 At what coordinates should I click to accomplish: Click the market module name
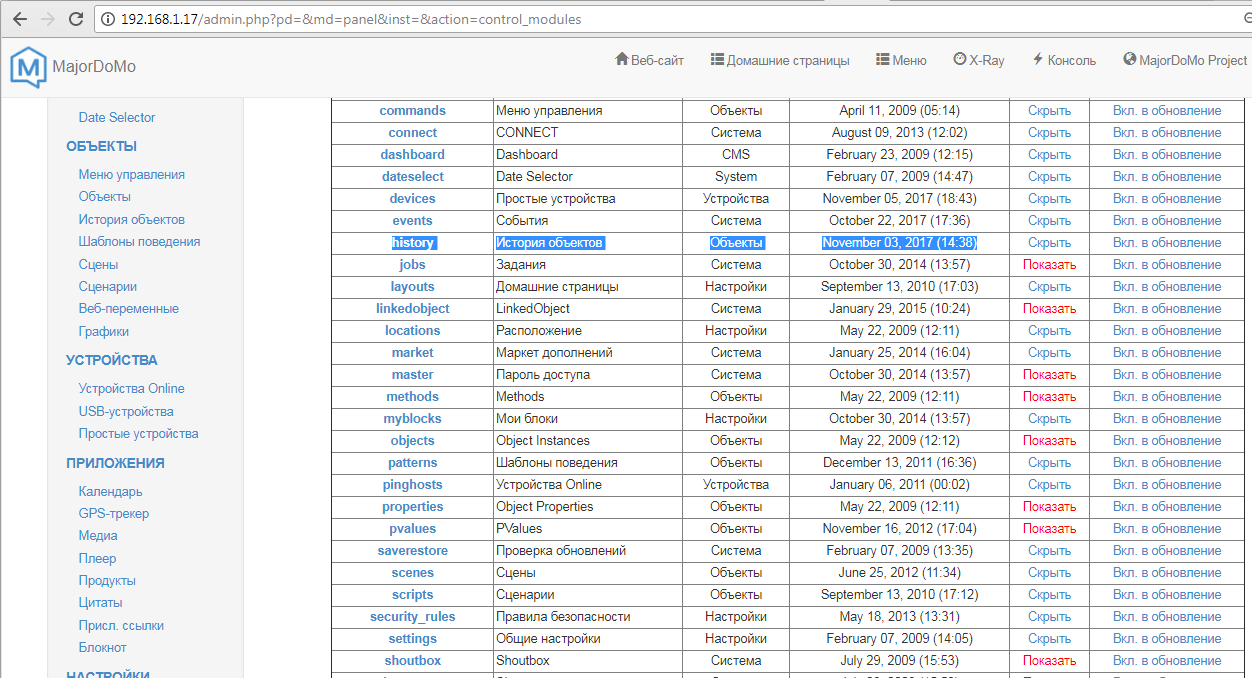coord(413,352)
